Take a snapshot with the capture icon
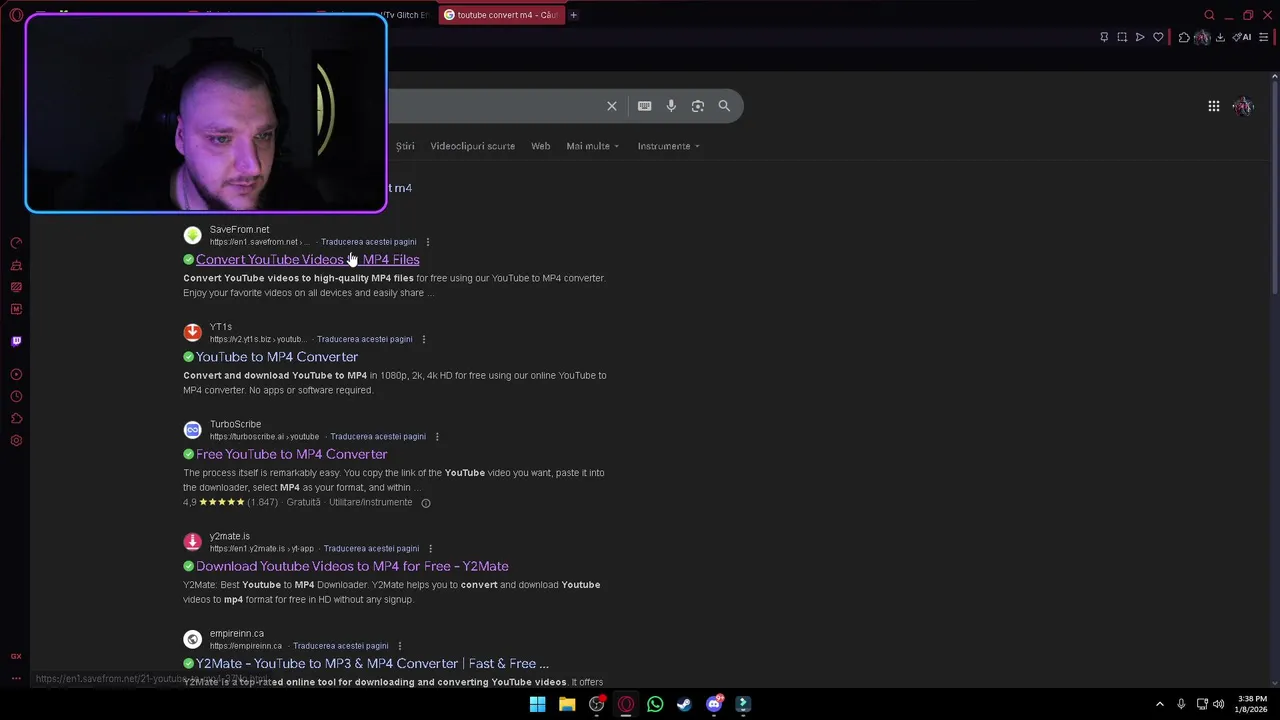Image resolution: width=1280 pixels, height=720 pixels. (x=1122, y=37)
